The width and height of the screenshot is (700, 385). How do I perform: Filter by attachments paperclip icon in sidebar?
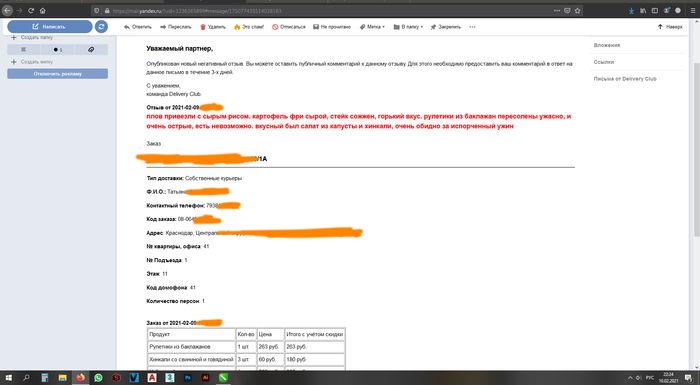(91, 50)
